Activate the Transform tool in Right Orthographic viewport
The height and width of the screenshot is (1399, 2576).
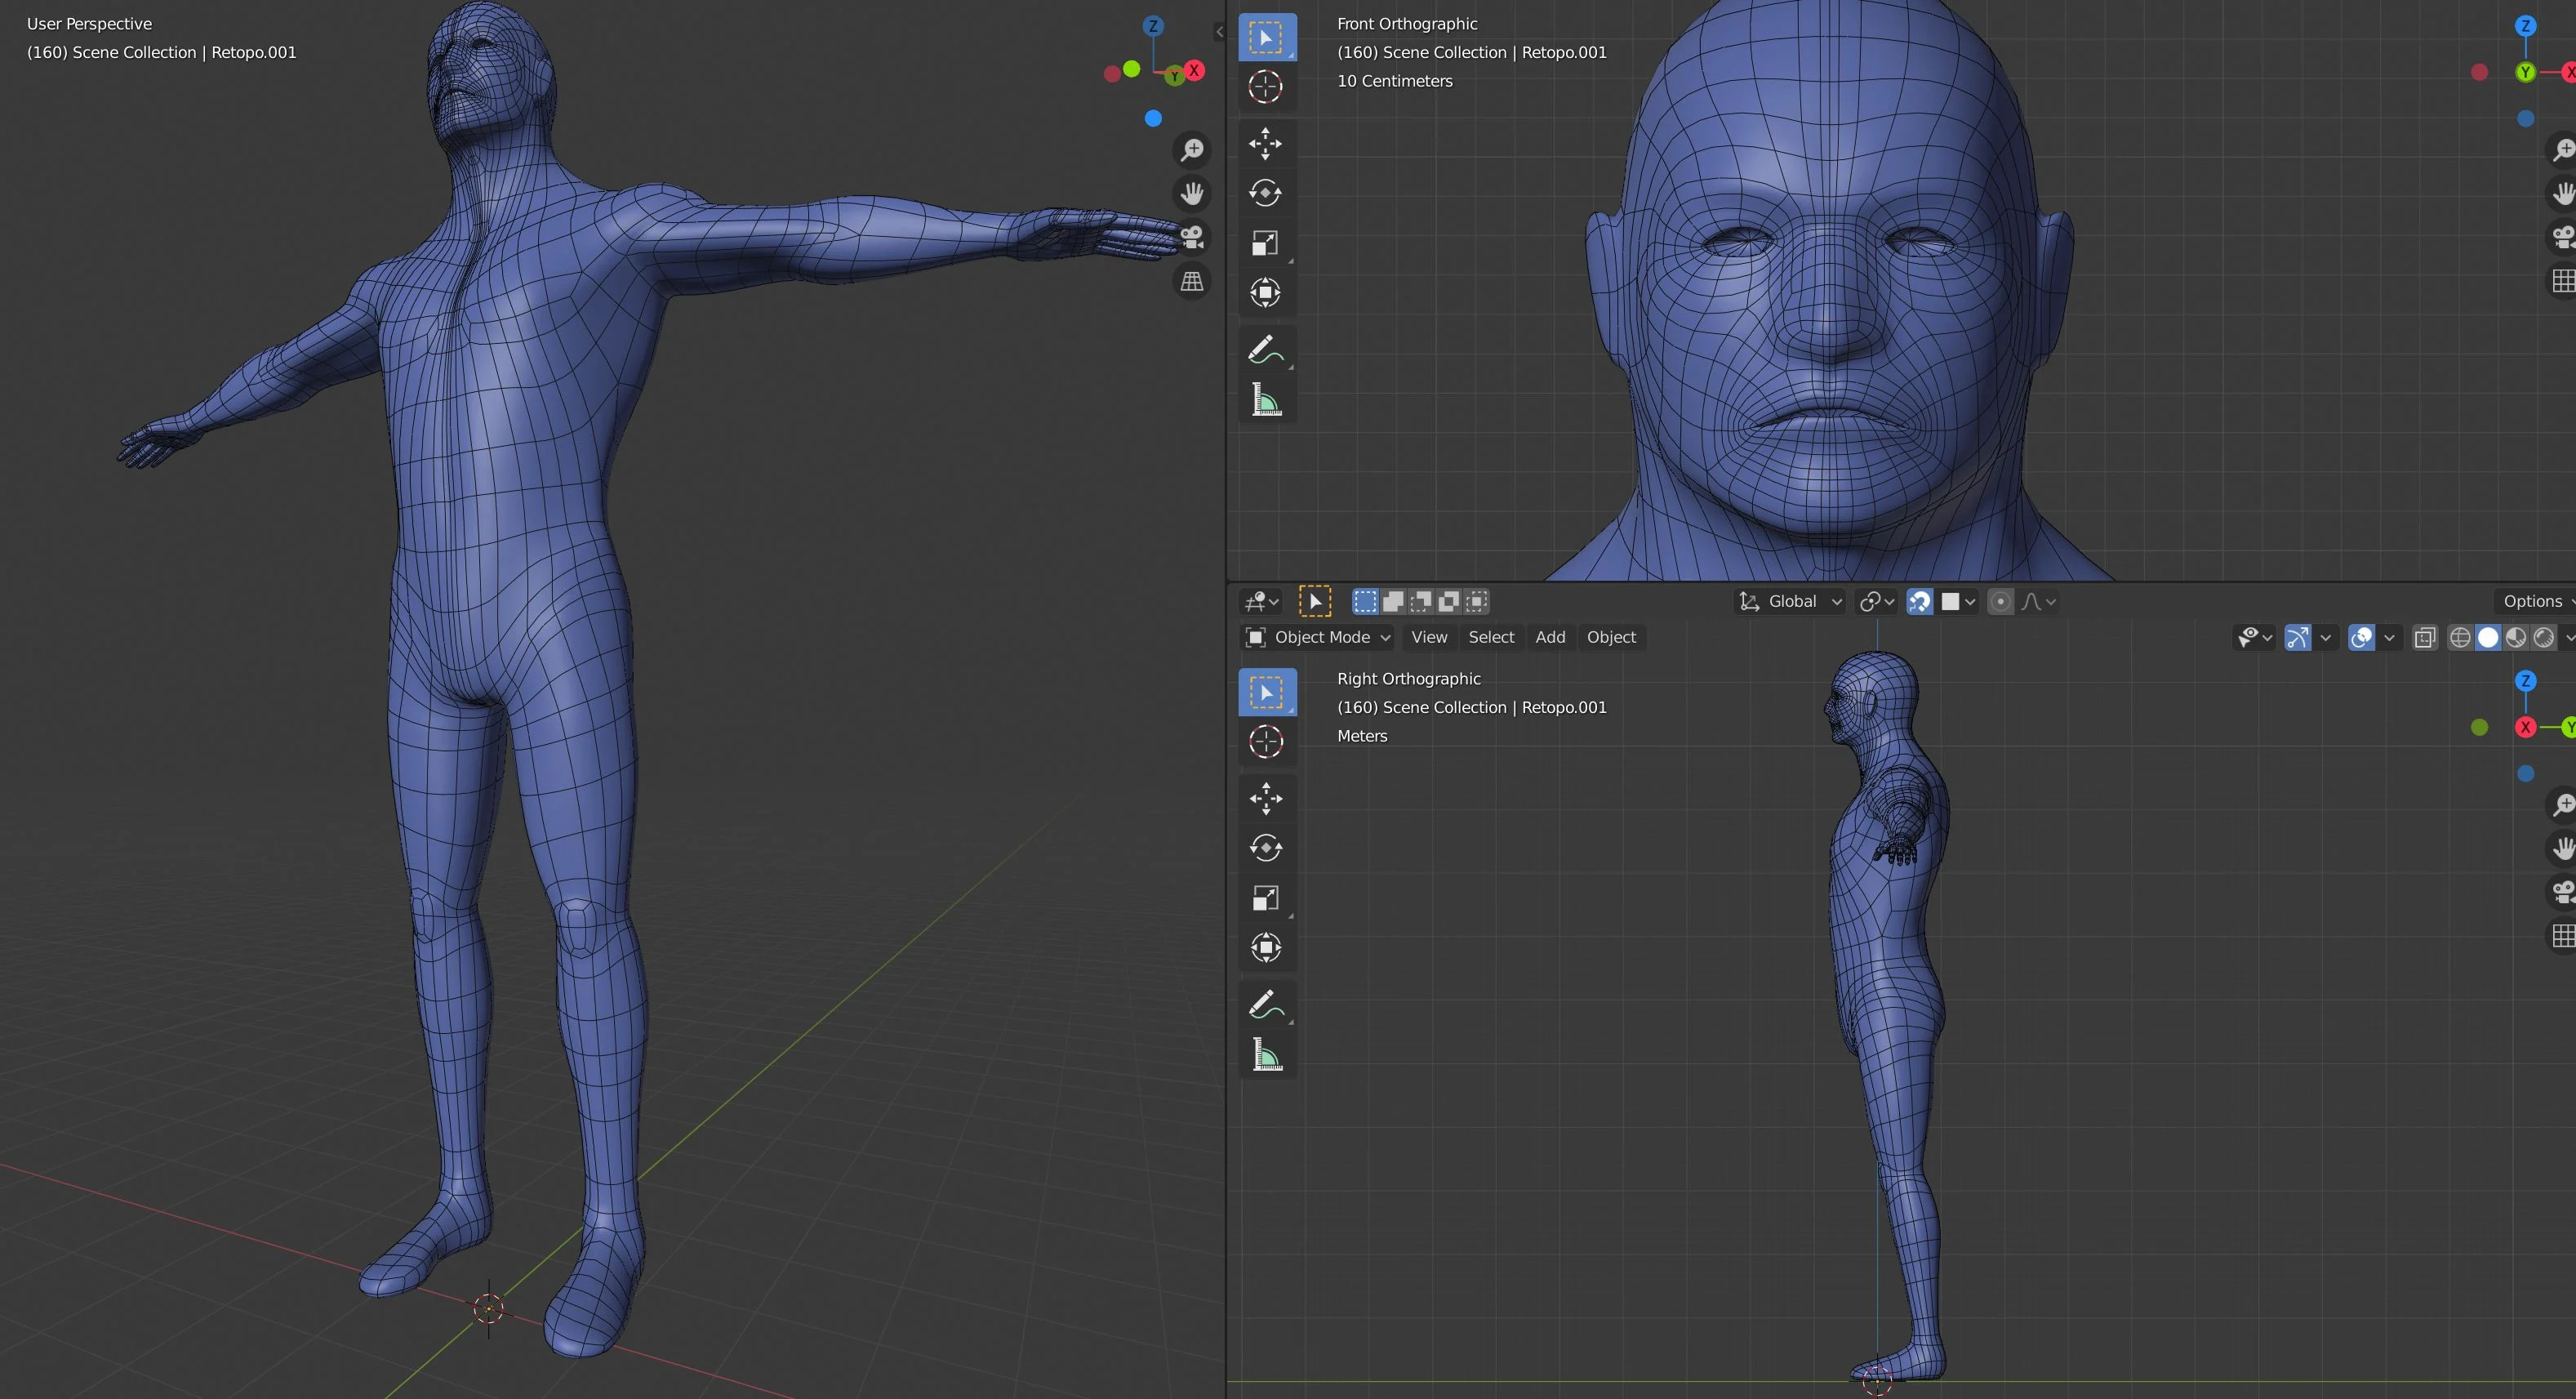pos(1266,948)
